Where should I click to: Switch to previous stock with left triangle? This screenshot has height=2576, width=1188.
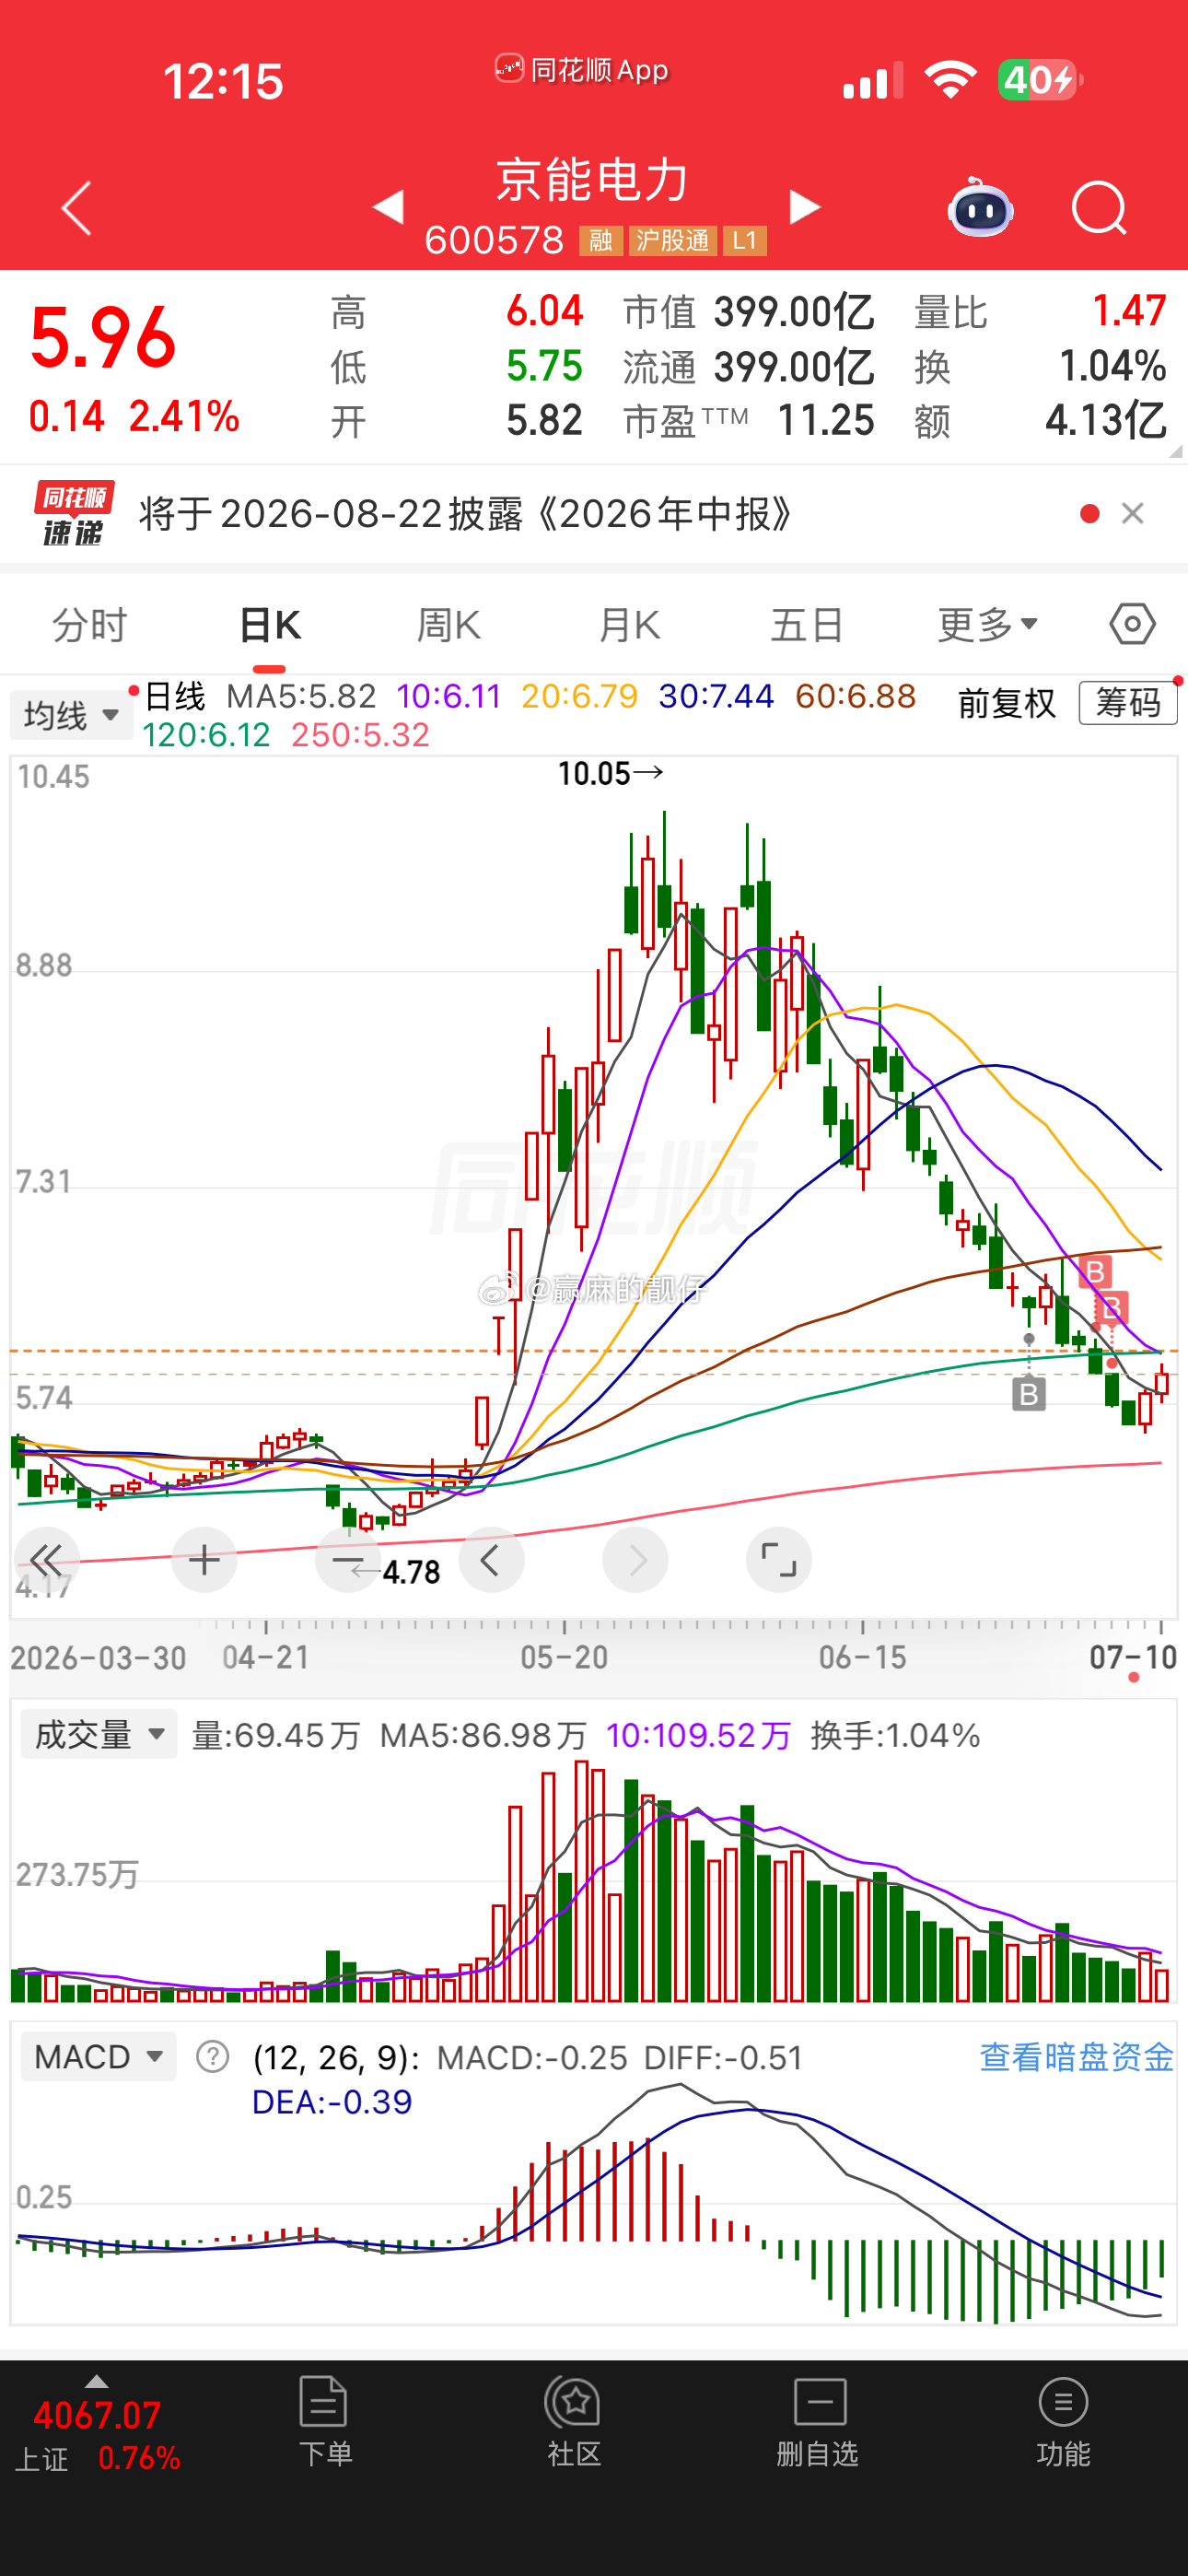[x=389, y=207]
